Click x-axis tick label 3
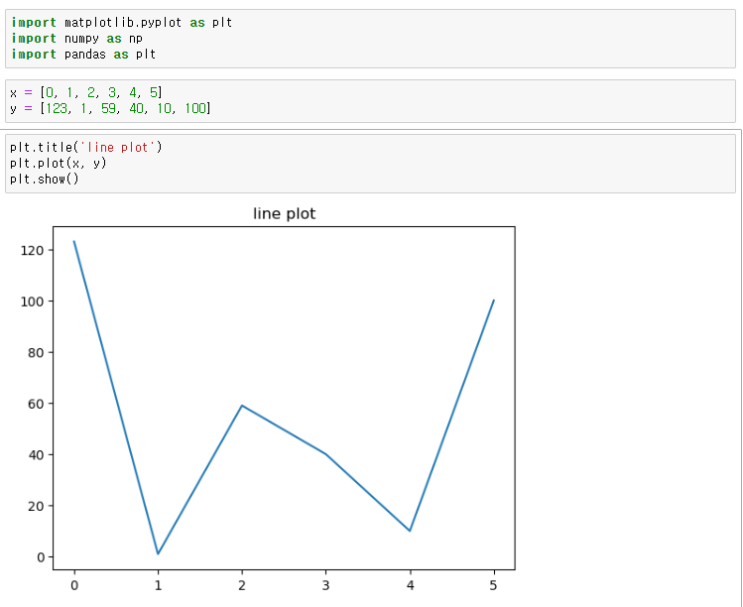Screen dimensions: 743x607 (326, 586)
